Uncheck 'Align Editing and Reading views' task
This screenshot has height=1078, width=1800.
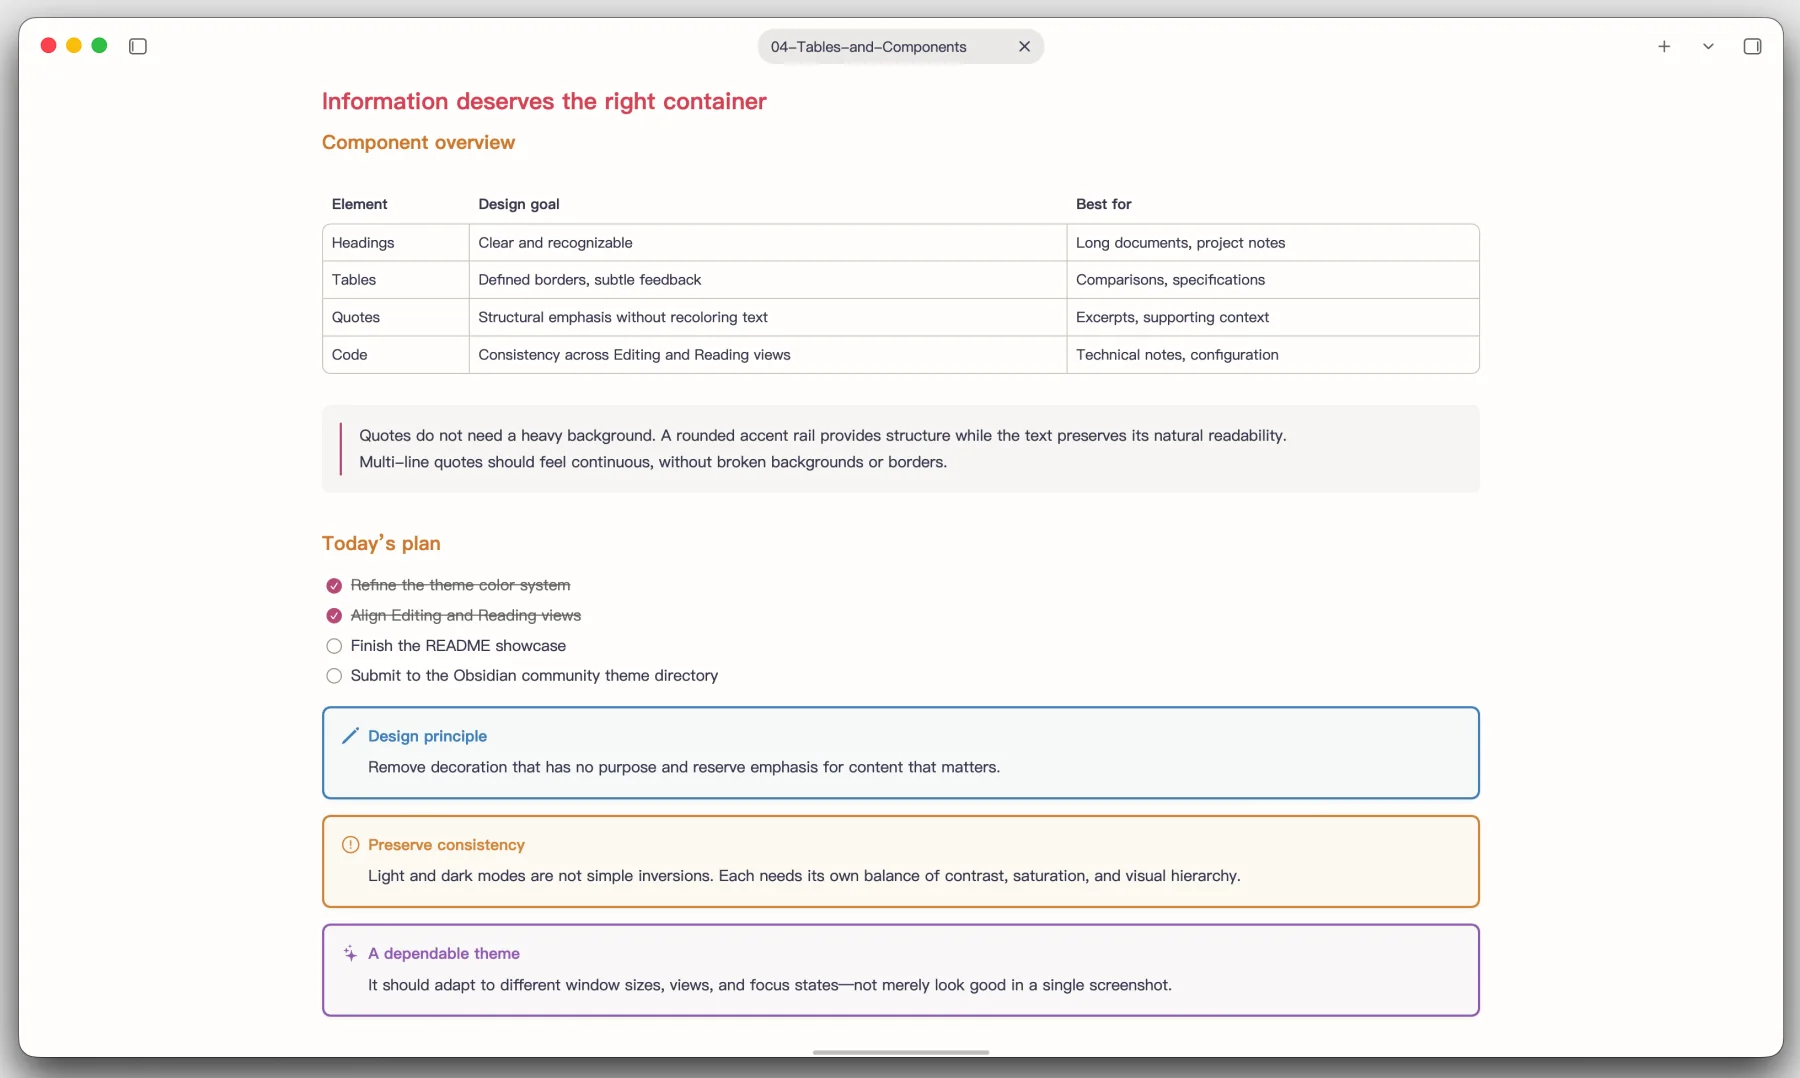pos(334,615)
